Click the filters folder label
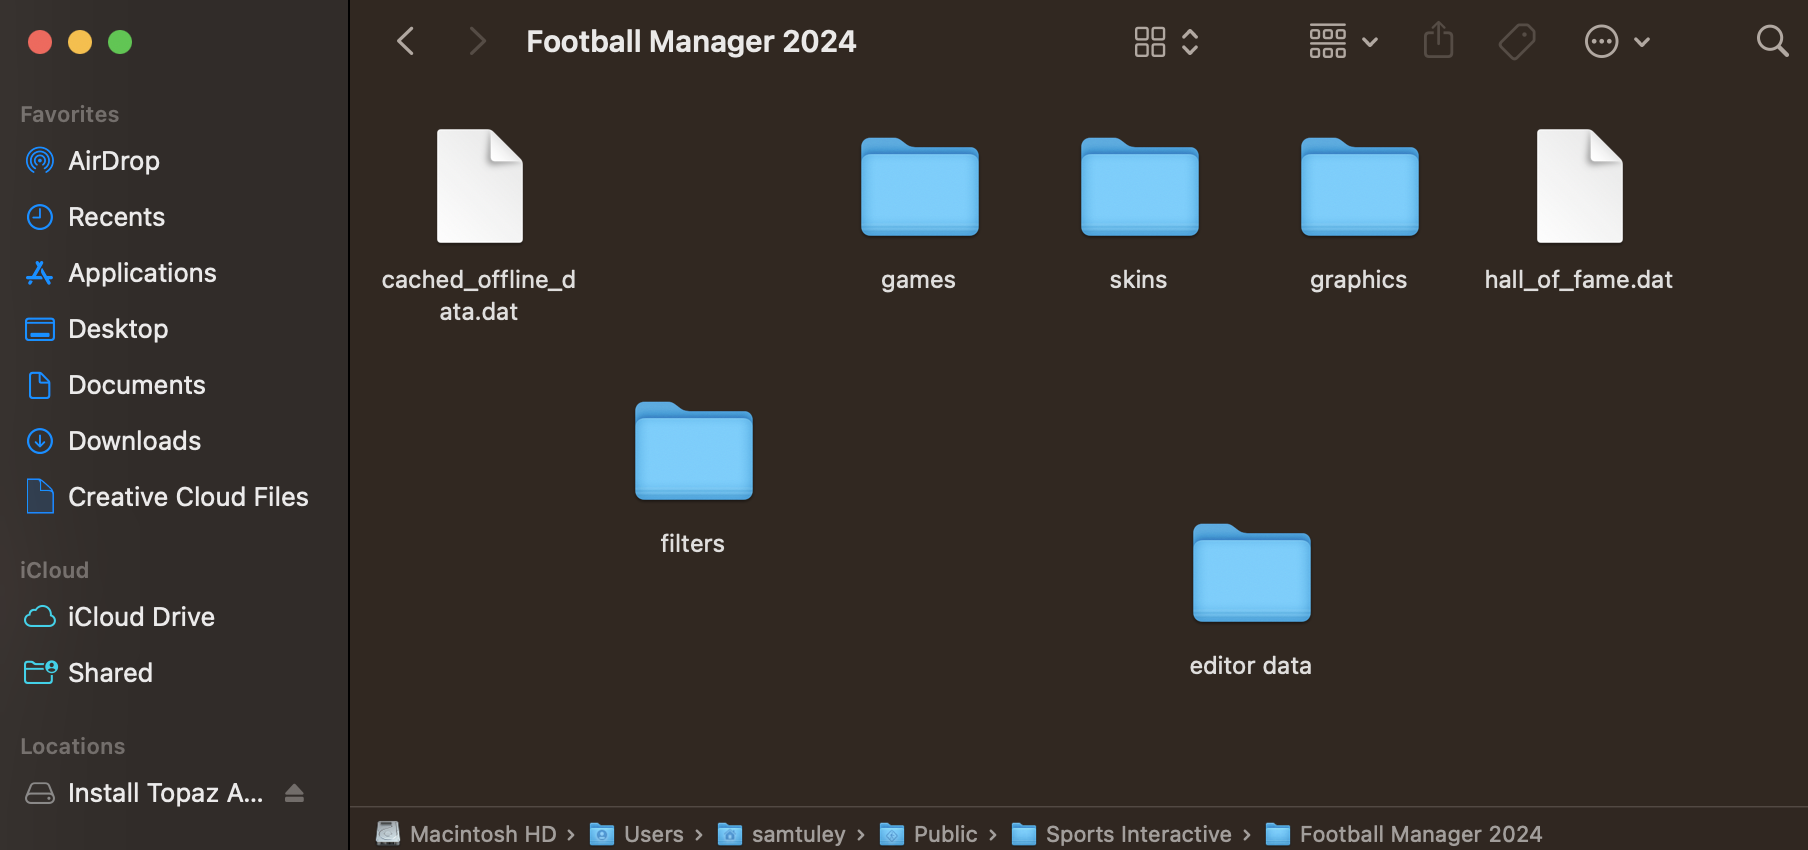Viewport: 1808px width, 850px height. (692, 544)
